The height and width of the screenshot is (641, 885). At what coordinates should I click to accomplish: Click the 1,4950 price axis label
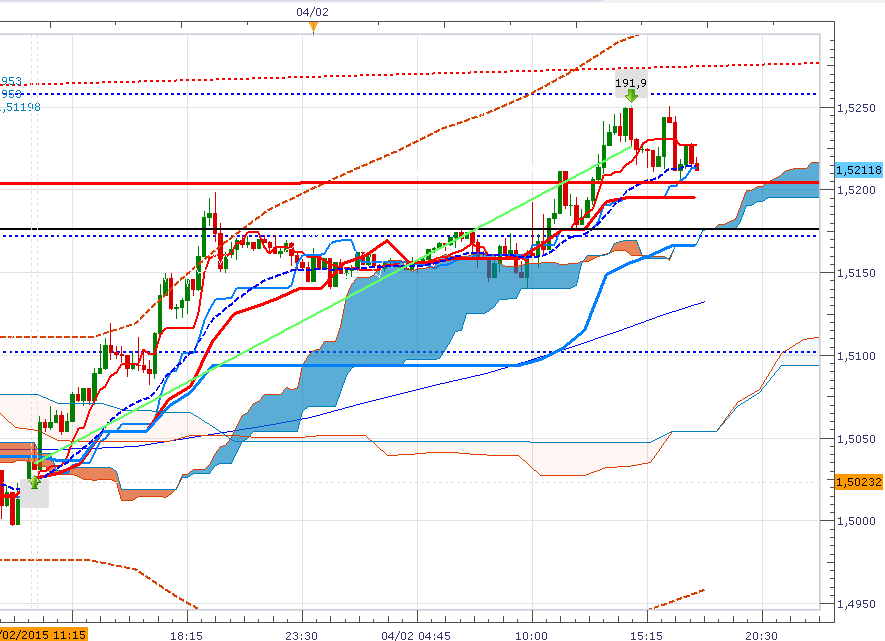[x=856, y=604]
